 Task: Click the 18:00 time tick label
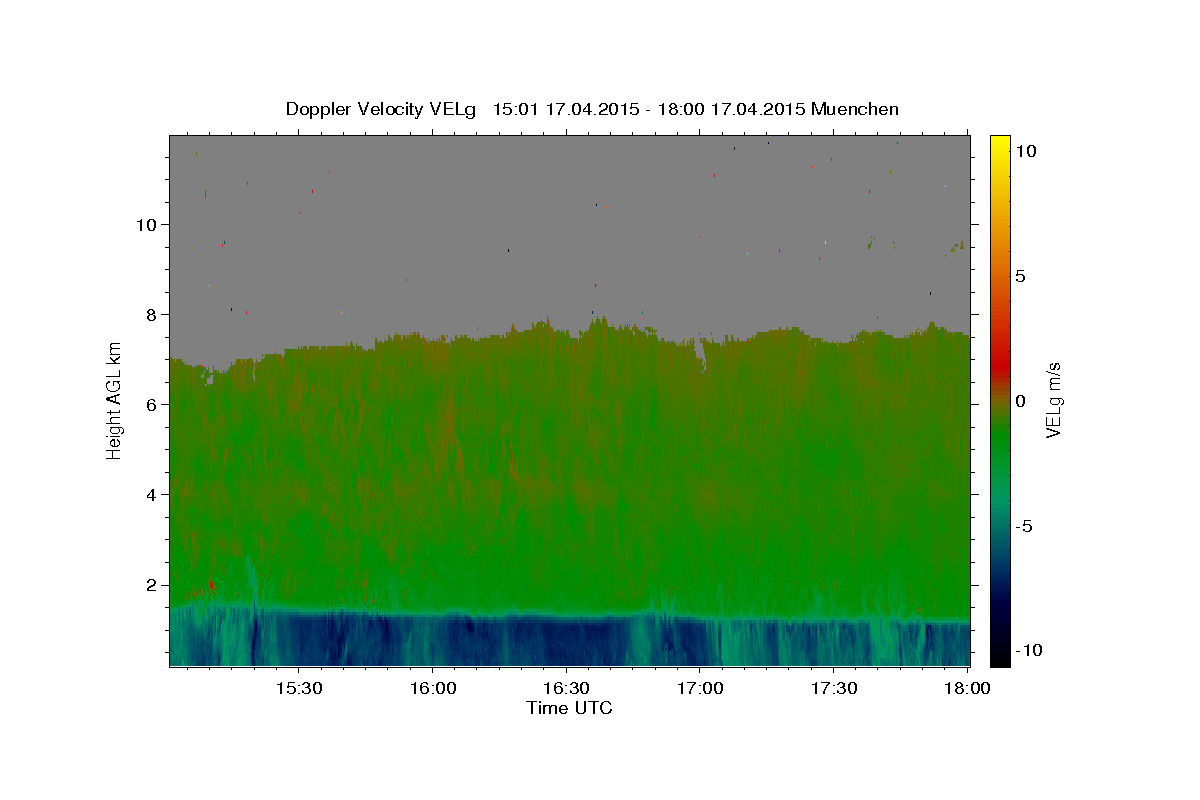(968, 689)
